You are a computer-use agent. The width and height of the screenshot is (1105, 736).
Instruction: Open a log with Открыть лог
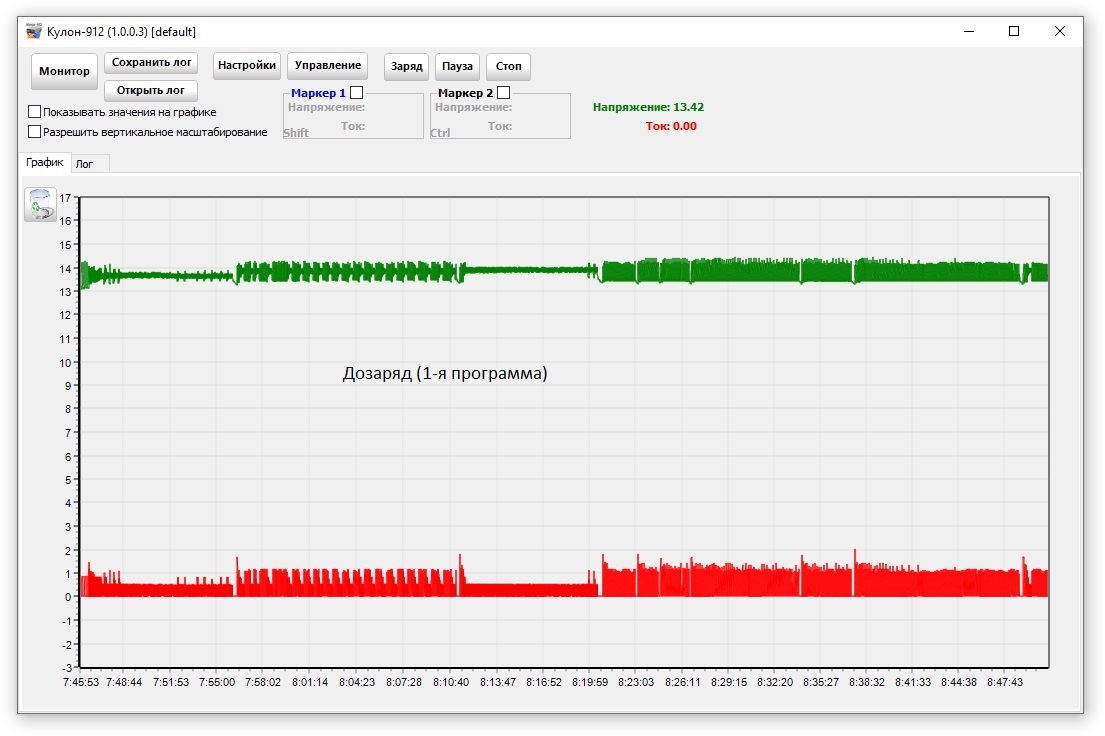(151, 91)
